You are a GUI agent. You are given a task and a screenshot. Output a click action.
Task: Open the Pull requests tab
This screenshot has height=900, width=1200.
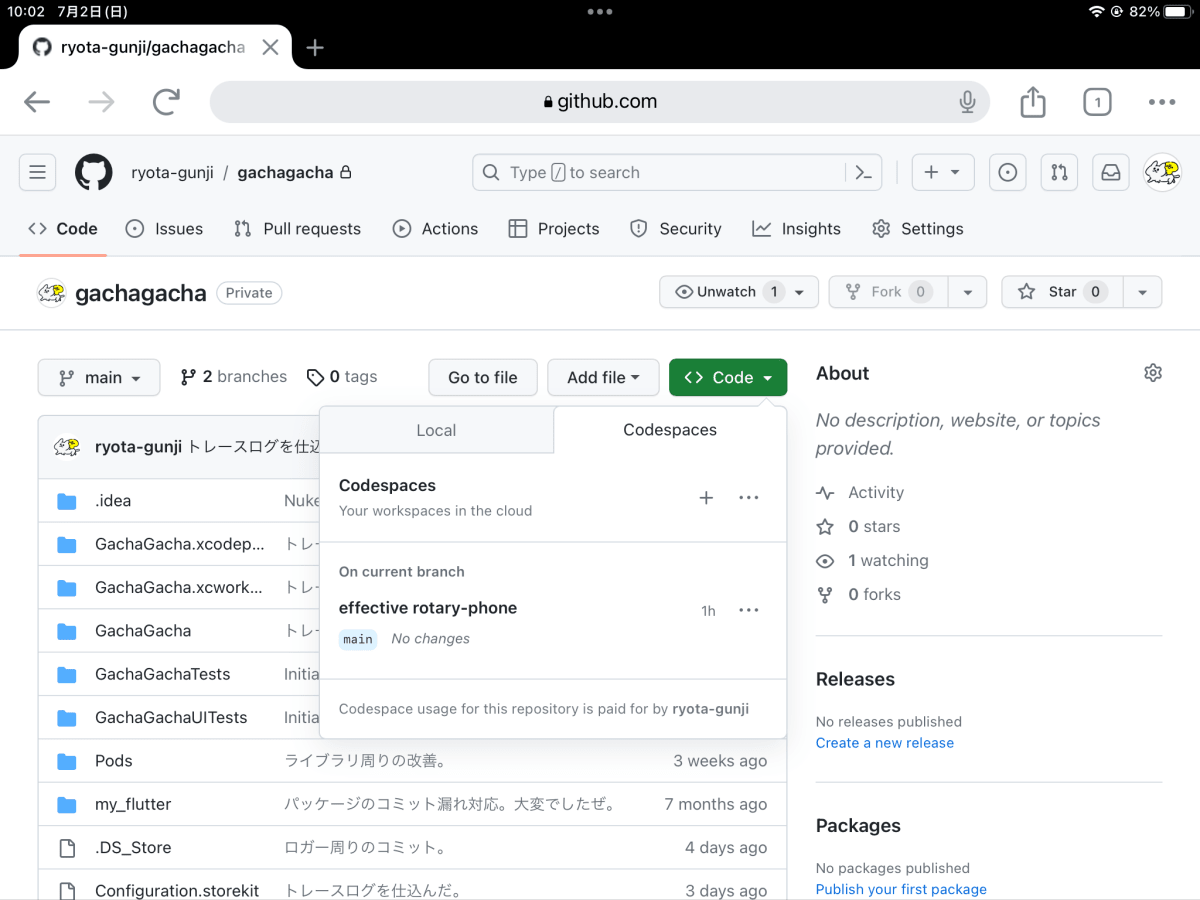297,229
